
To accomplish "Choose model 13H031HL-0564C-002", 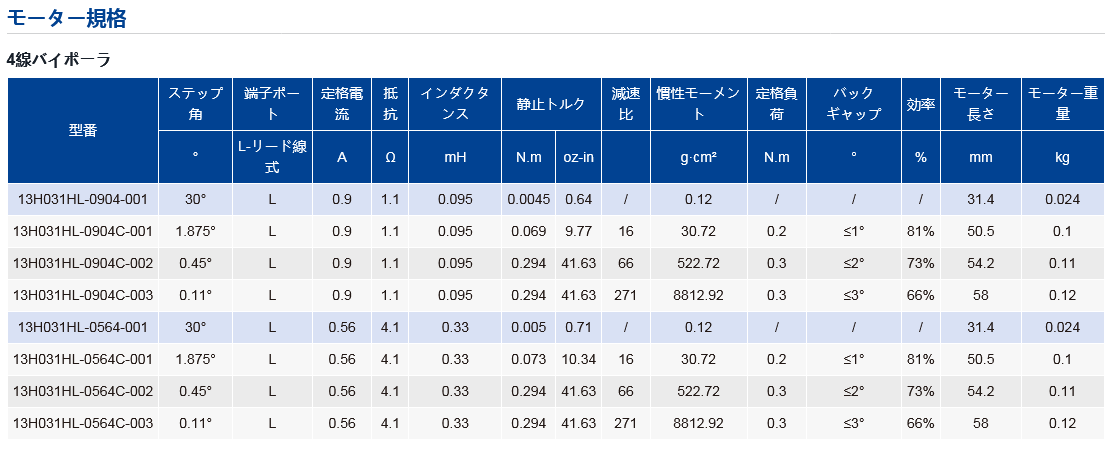I will [83, 392].
